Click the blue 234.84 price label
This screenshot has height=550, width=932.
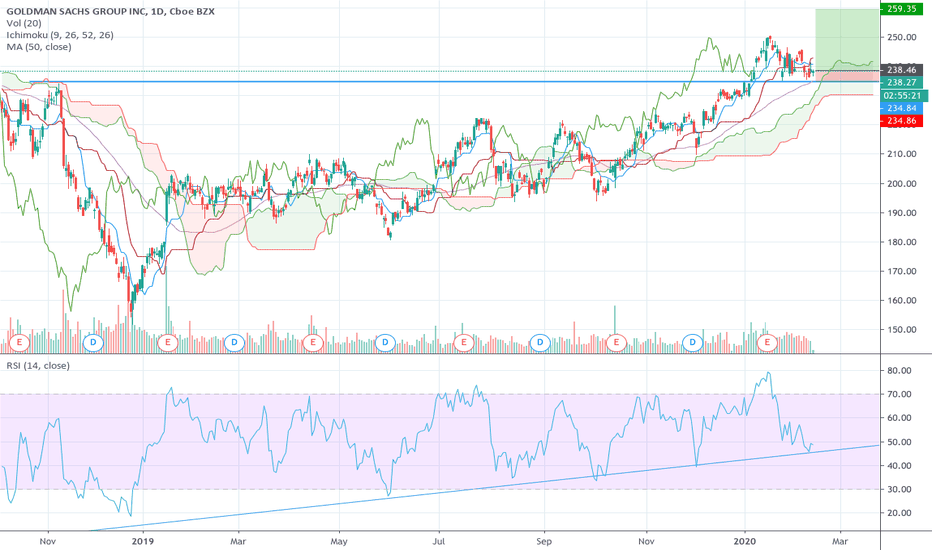901,108
